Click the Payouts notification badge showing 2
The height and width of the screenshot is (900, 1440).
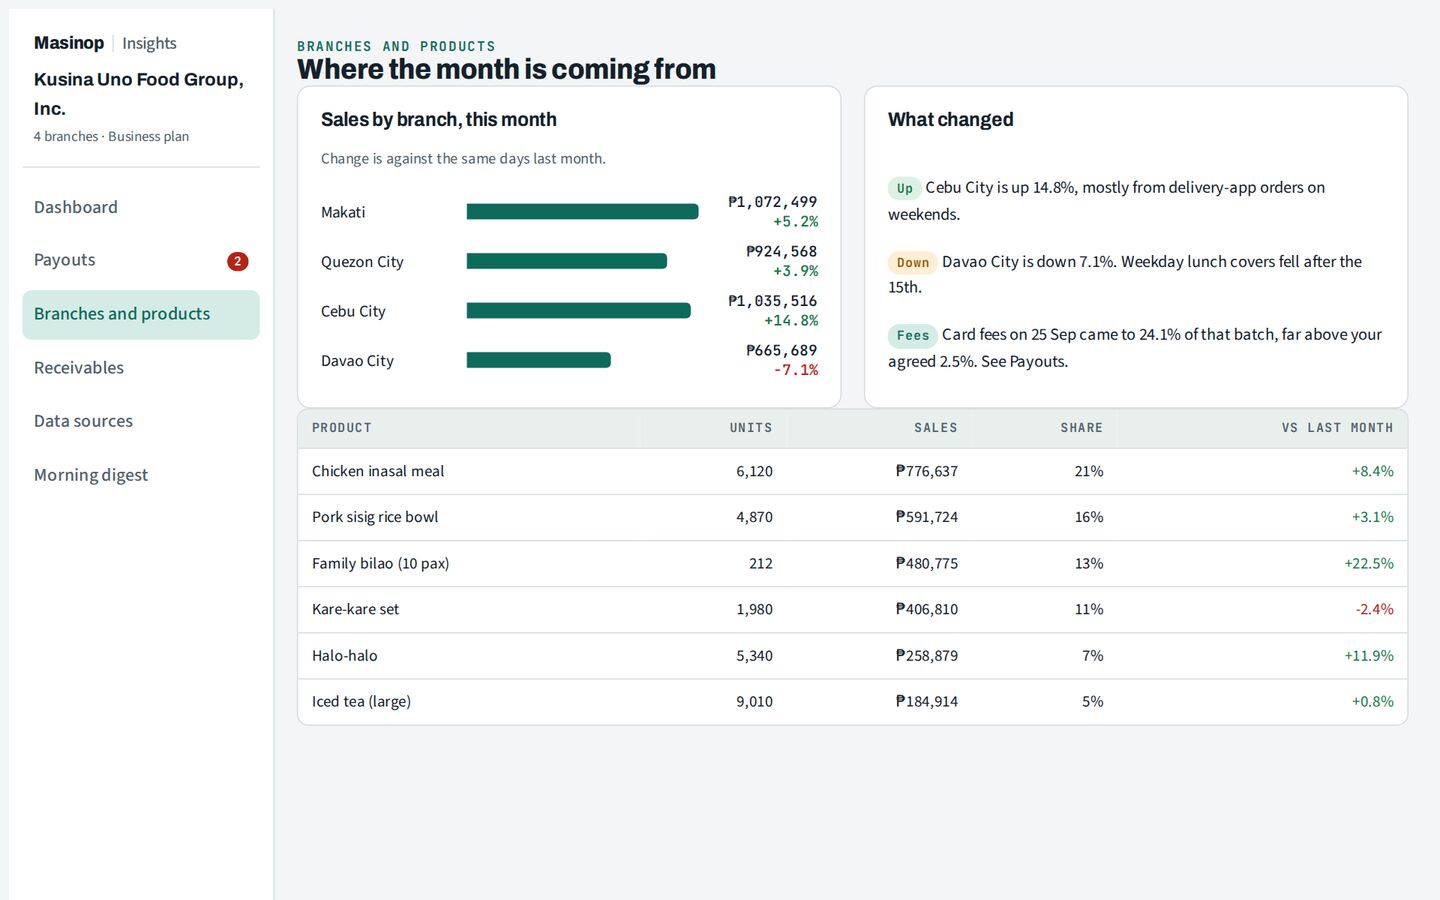pos(237,261)
